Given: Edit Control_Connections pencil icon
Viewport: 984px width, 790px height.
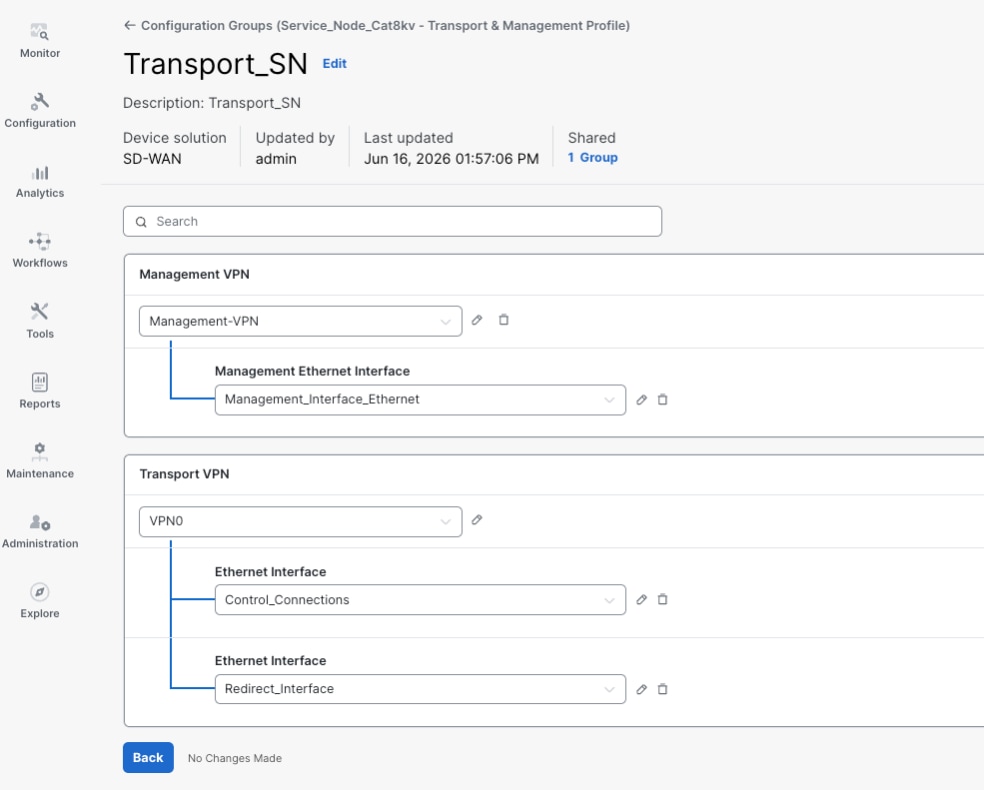Looking at the screenshot, I should click(x=641, y=599).
